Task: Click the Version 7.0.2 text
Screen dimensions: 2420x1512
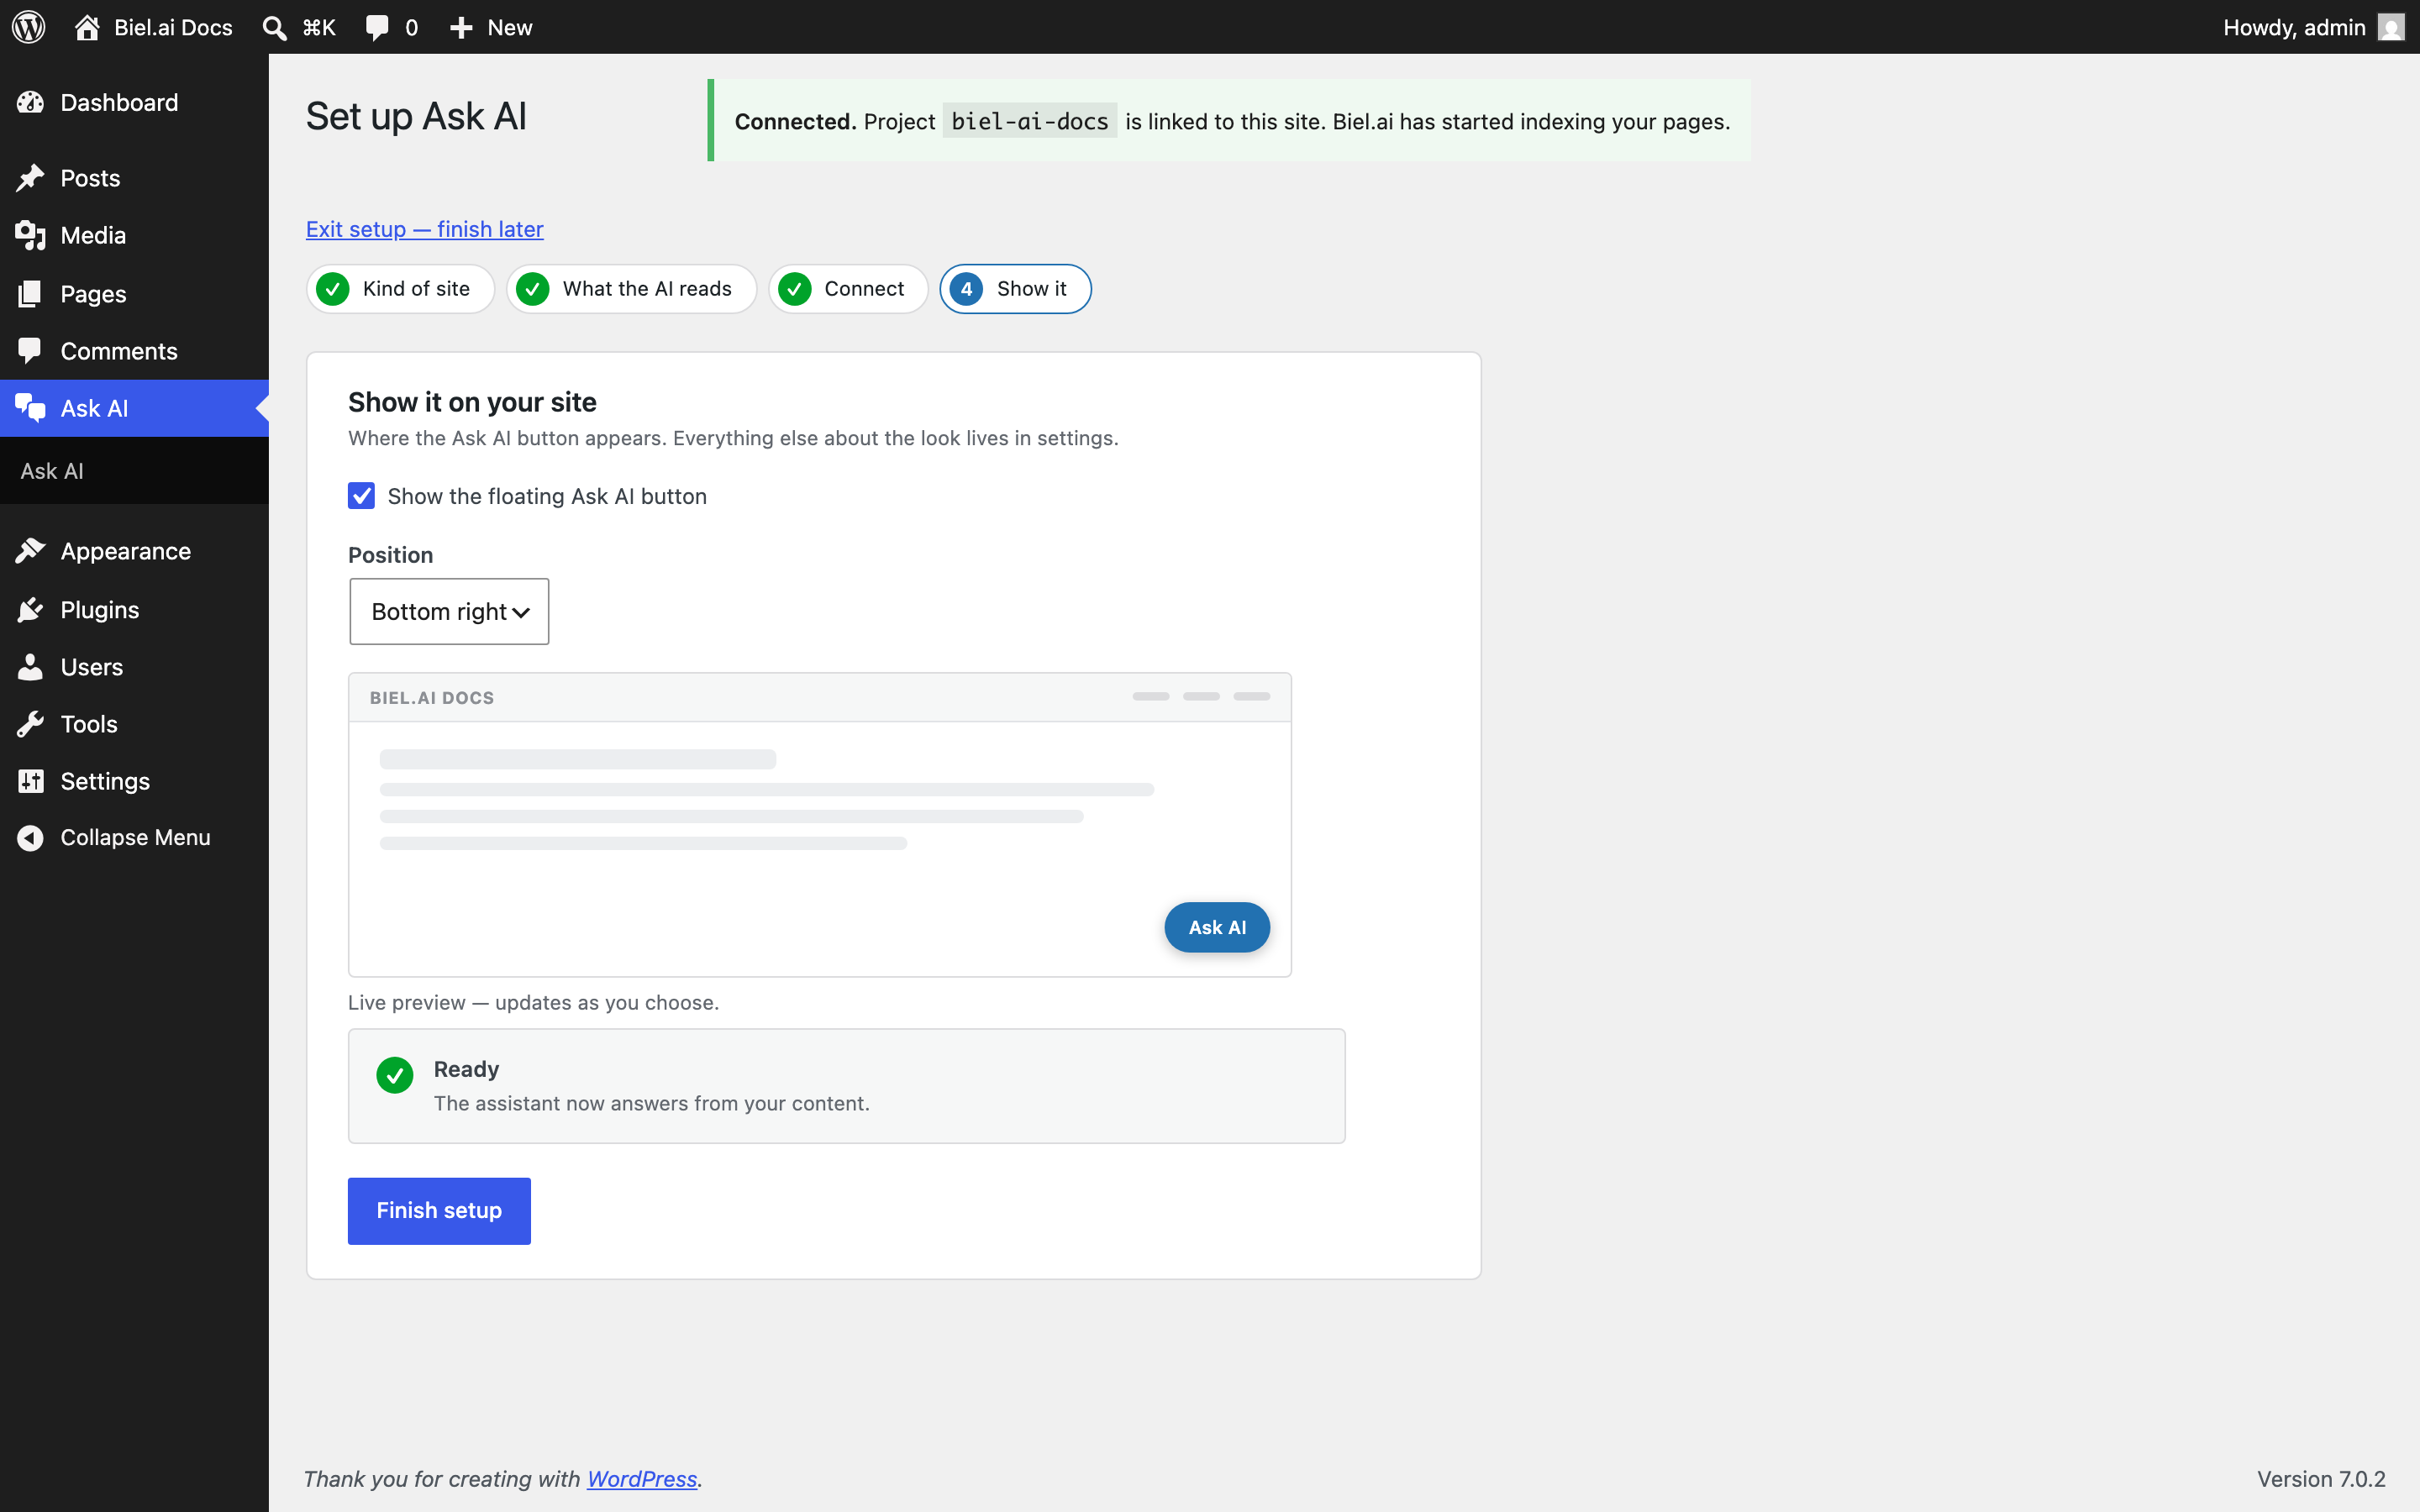Action: click(2321, 1479)
